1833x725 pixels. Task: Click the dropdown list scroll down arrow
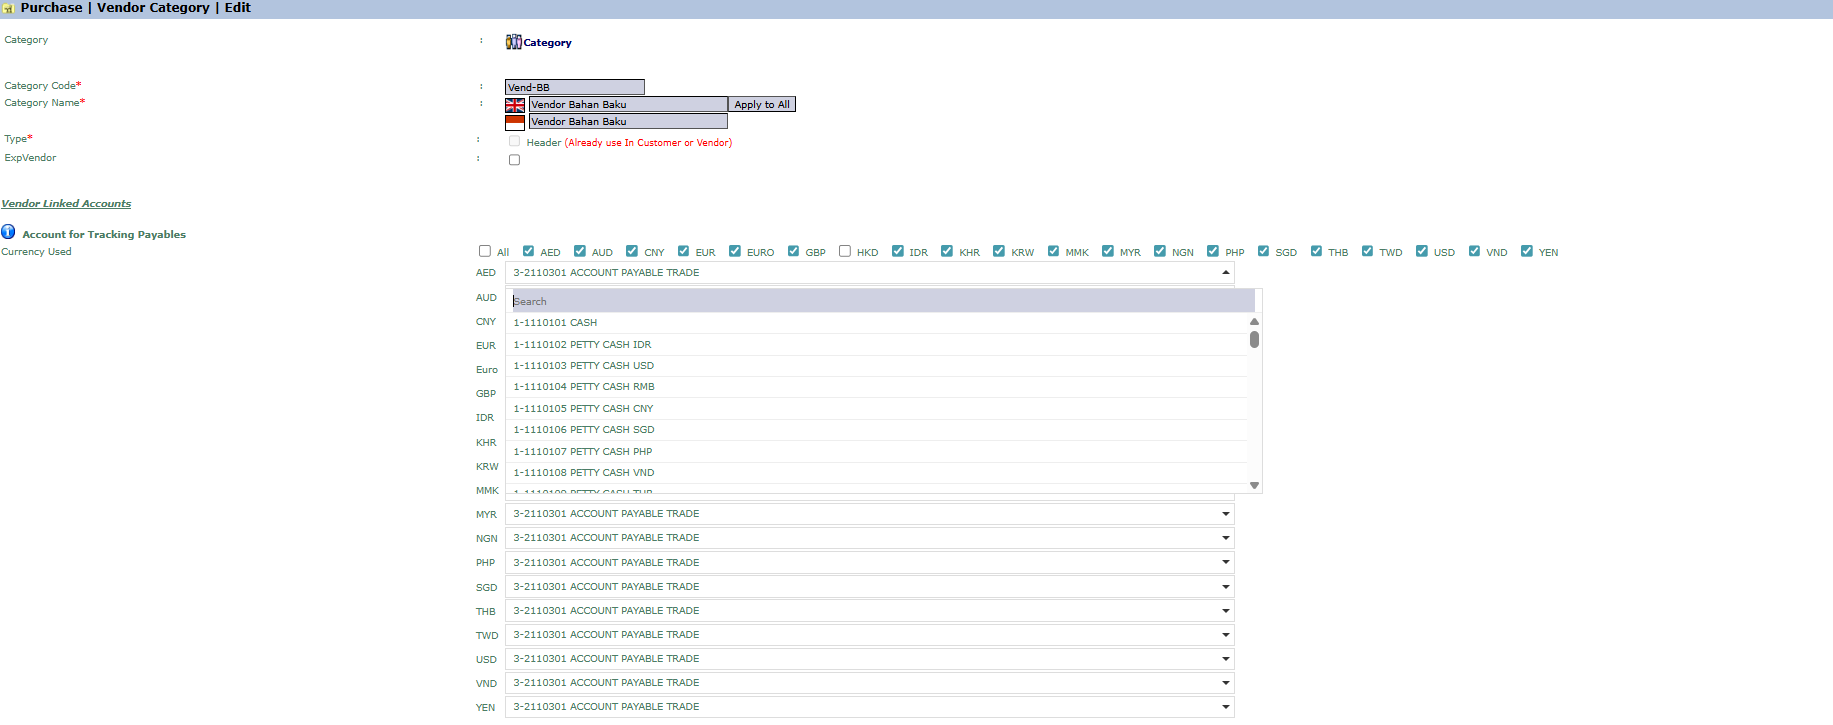1254,485
